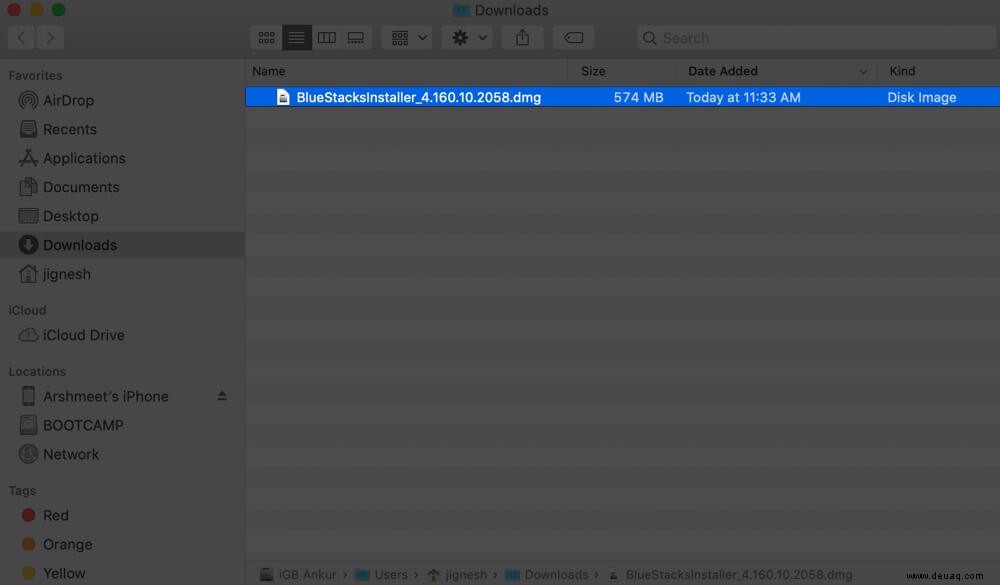Switch to icon view

(267, 38)
